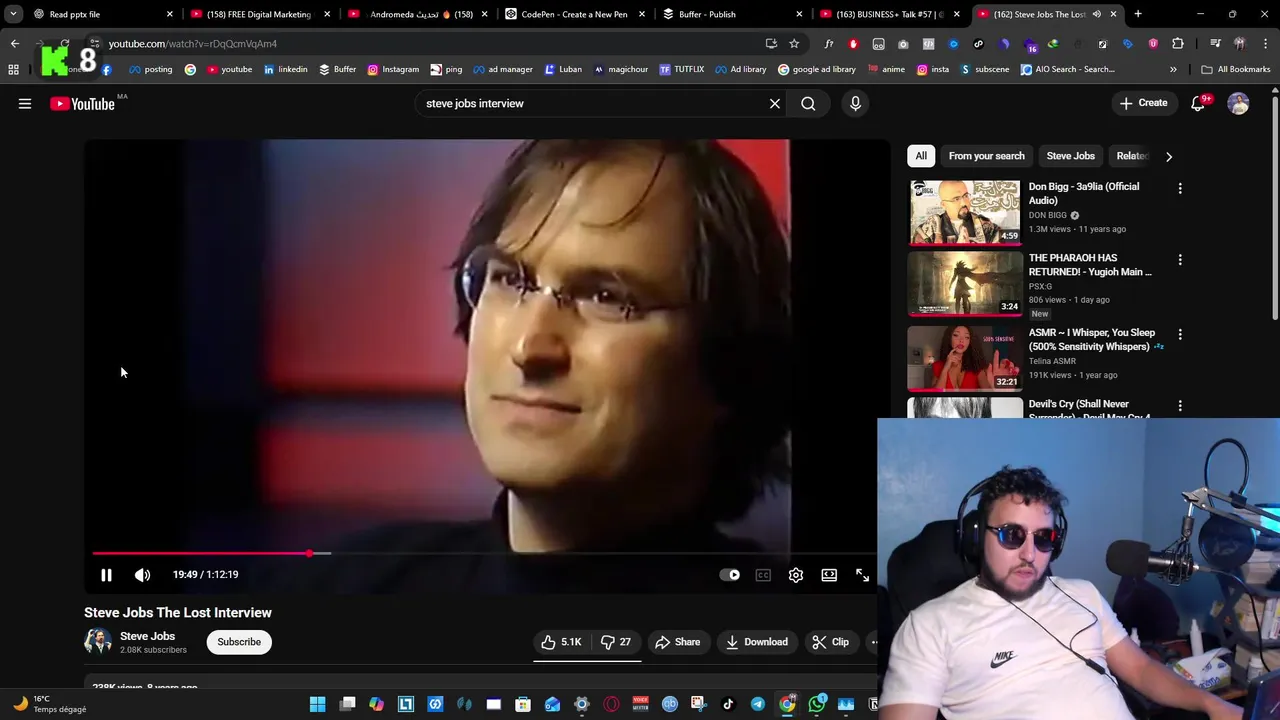Open the YouTube hamburger guide menu
The image size is (1280, 720).
pos(25,103)
